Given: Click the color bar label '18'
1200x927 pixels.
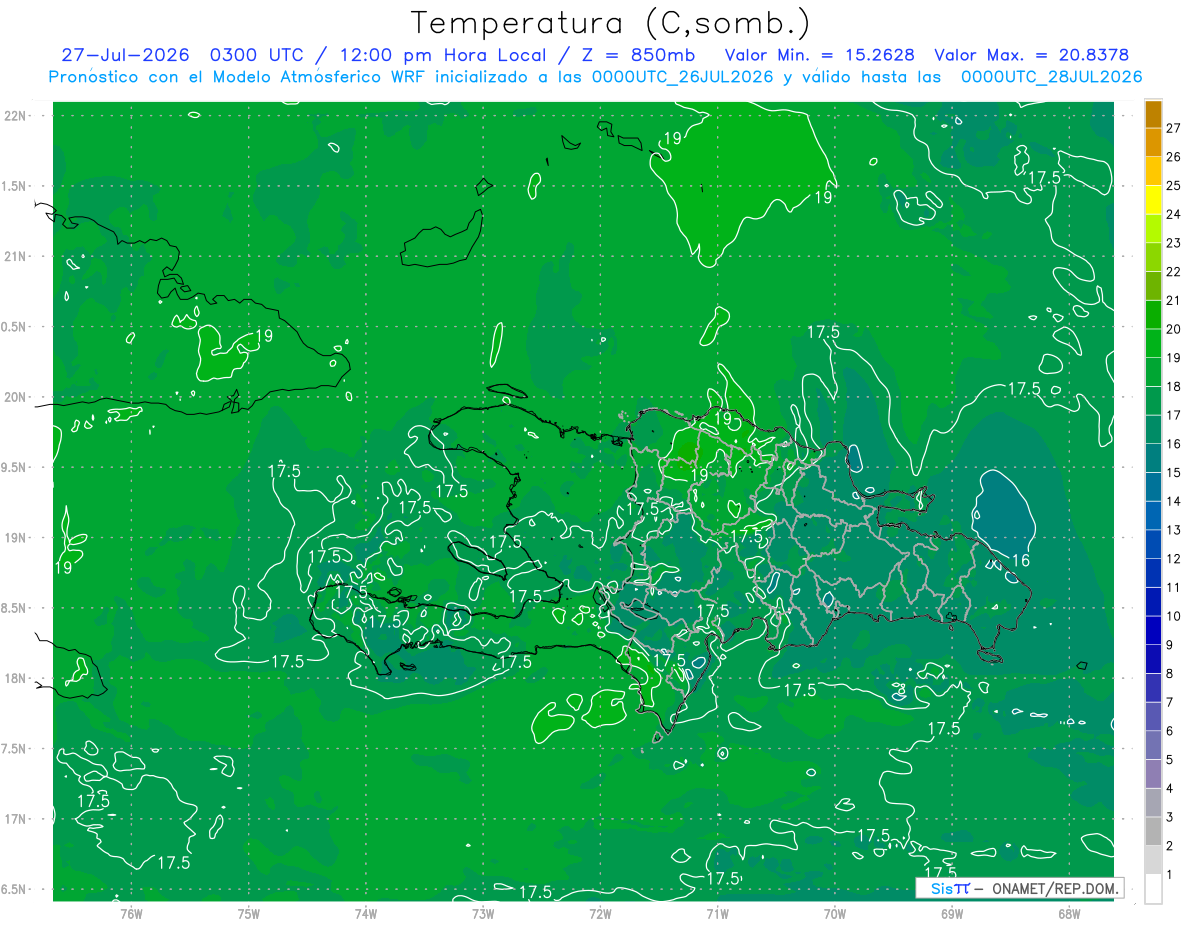Looking at the screenshot, I should (x=1174, y=386).
